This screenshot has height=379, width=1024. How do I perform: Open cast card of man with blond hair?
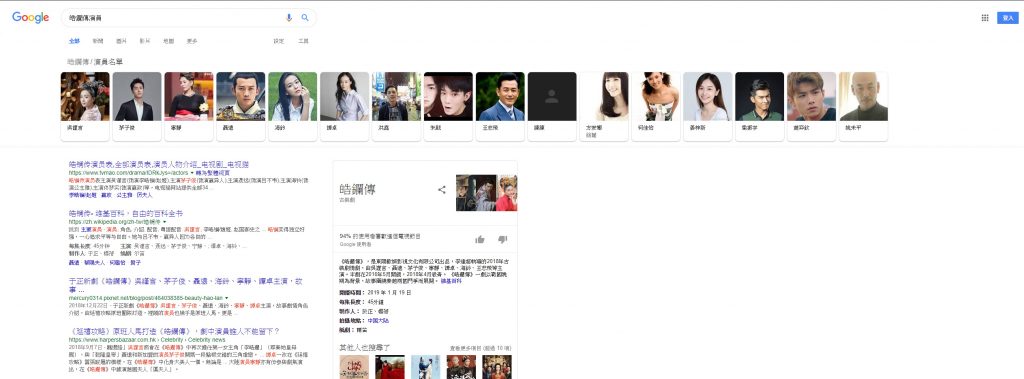(811, 106)
